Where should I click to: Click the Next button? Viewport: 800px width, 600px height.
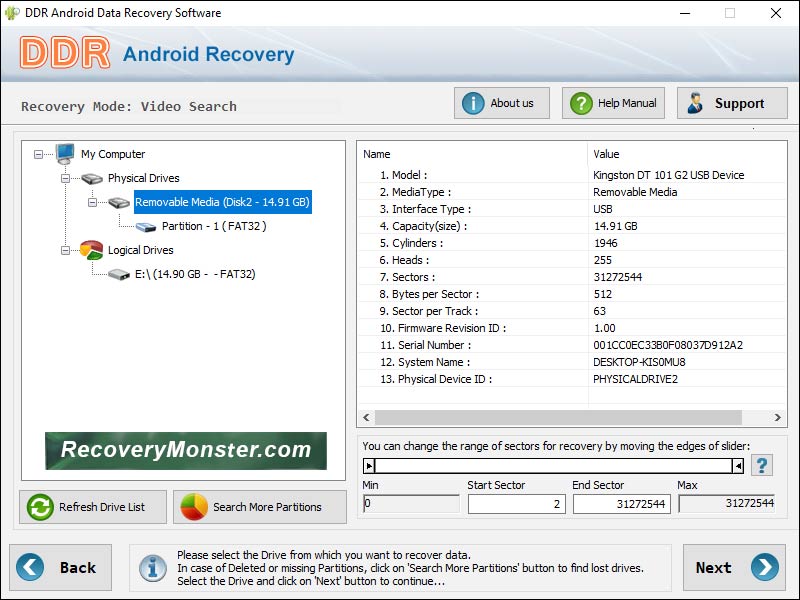[735, 567]
